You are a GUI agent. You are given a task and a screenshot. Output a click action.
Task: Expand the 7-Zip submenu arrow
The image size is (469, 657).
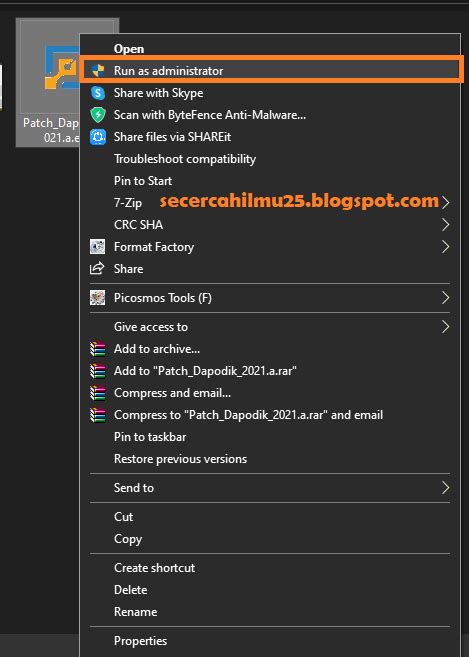tap(446, 203)
